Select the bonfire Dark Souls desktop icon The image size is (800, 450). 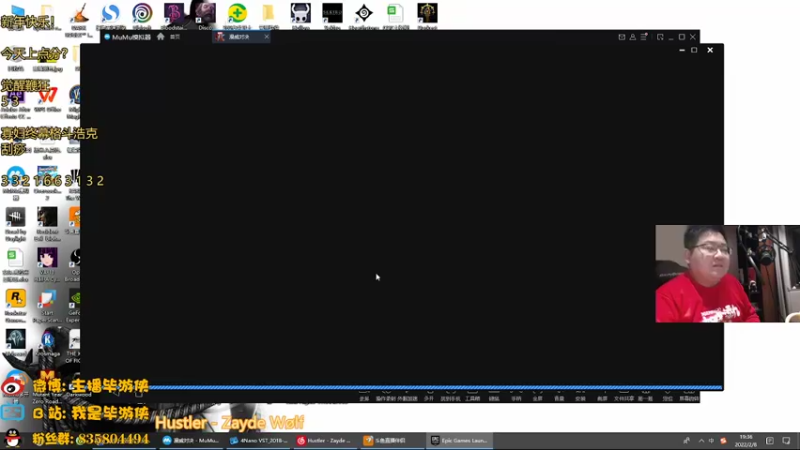(x=79, y=18)
